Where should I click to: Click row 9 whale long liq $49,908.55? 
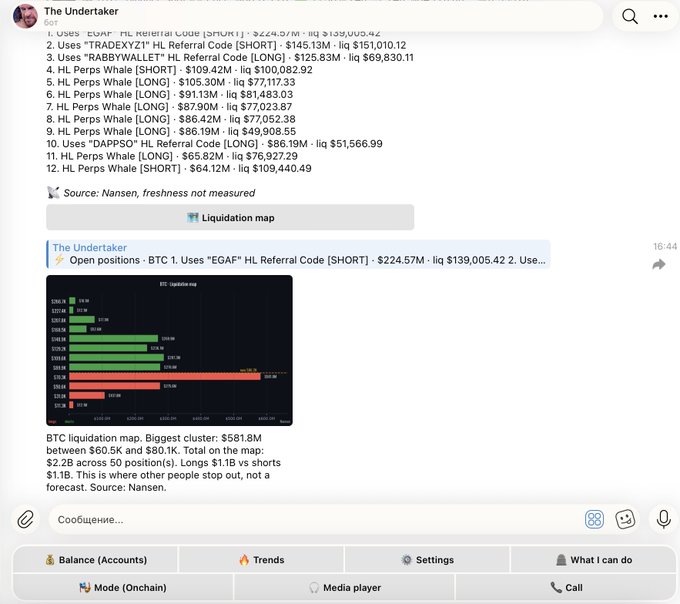[x=171, y=131]
